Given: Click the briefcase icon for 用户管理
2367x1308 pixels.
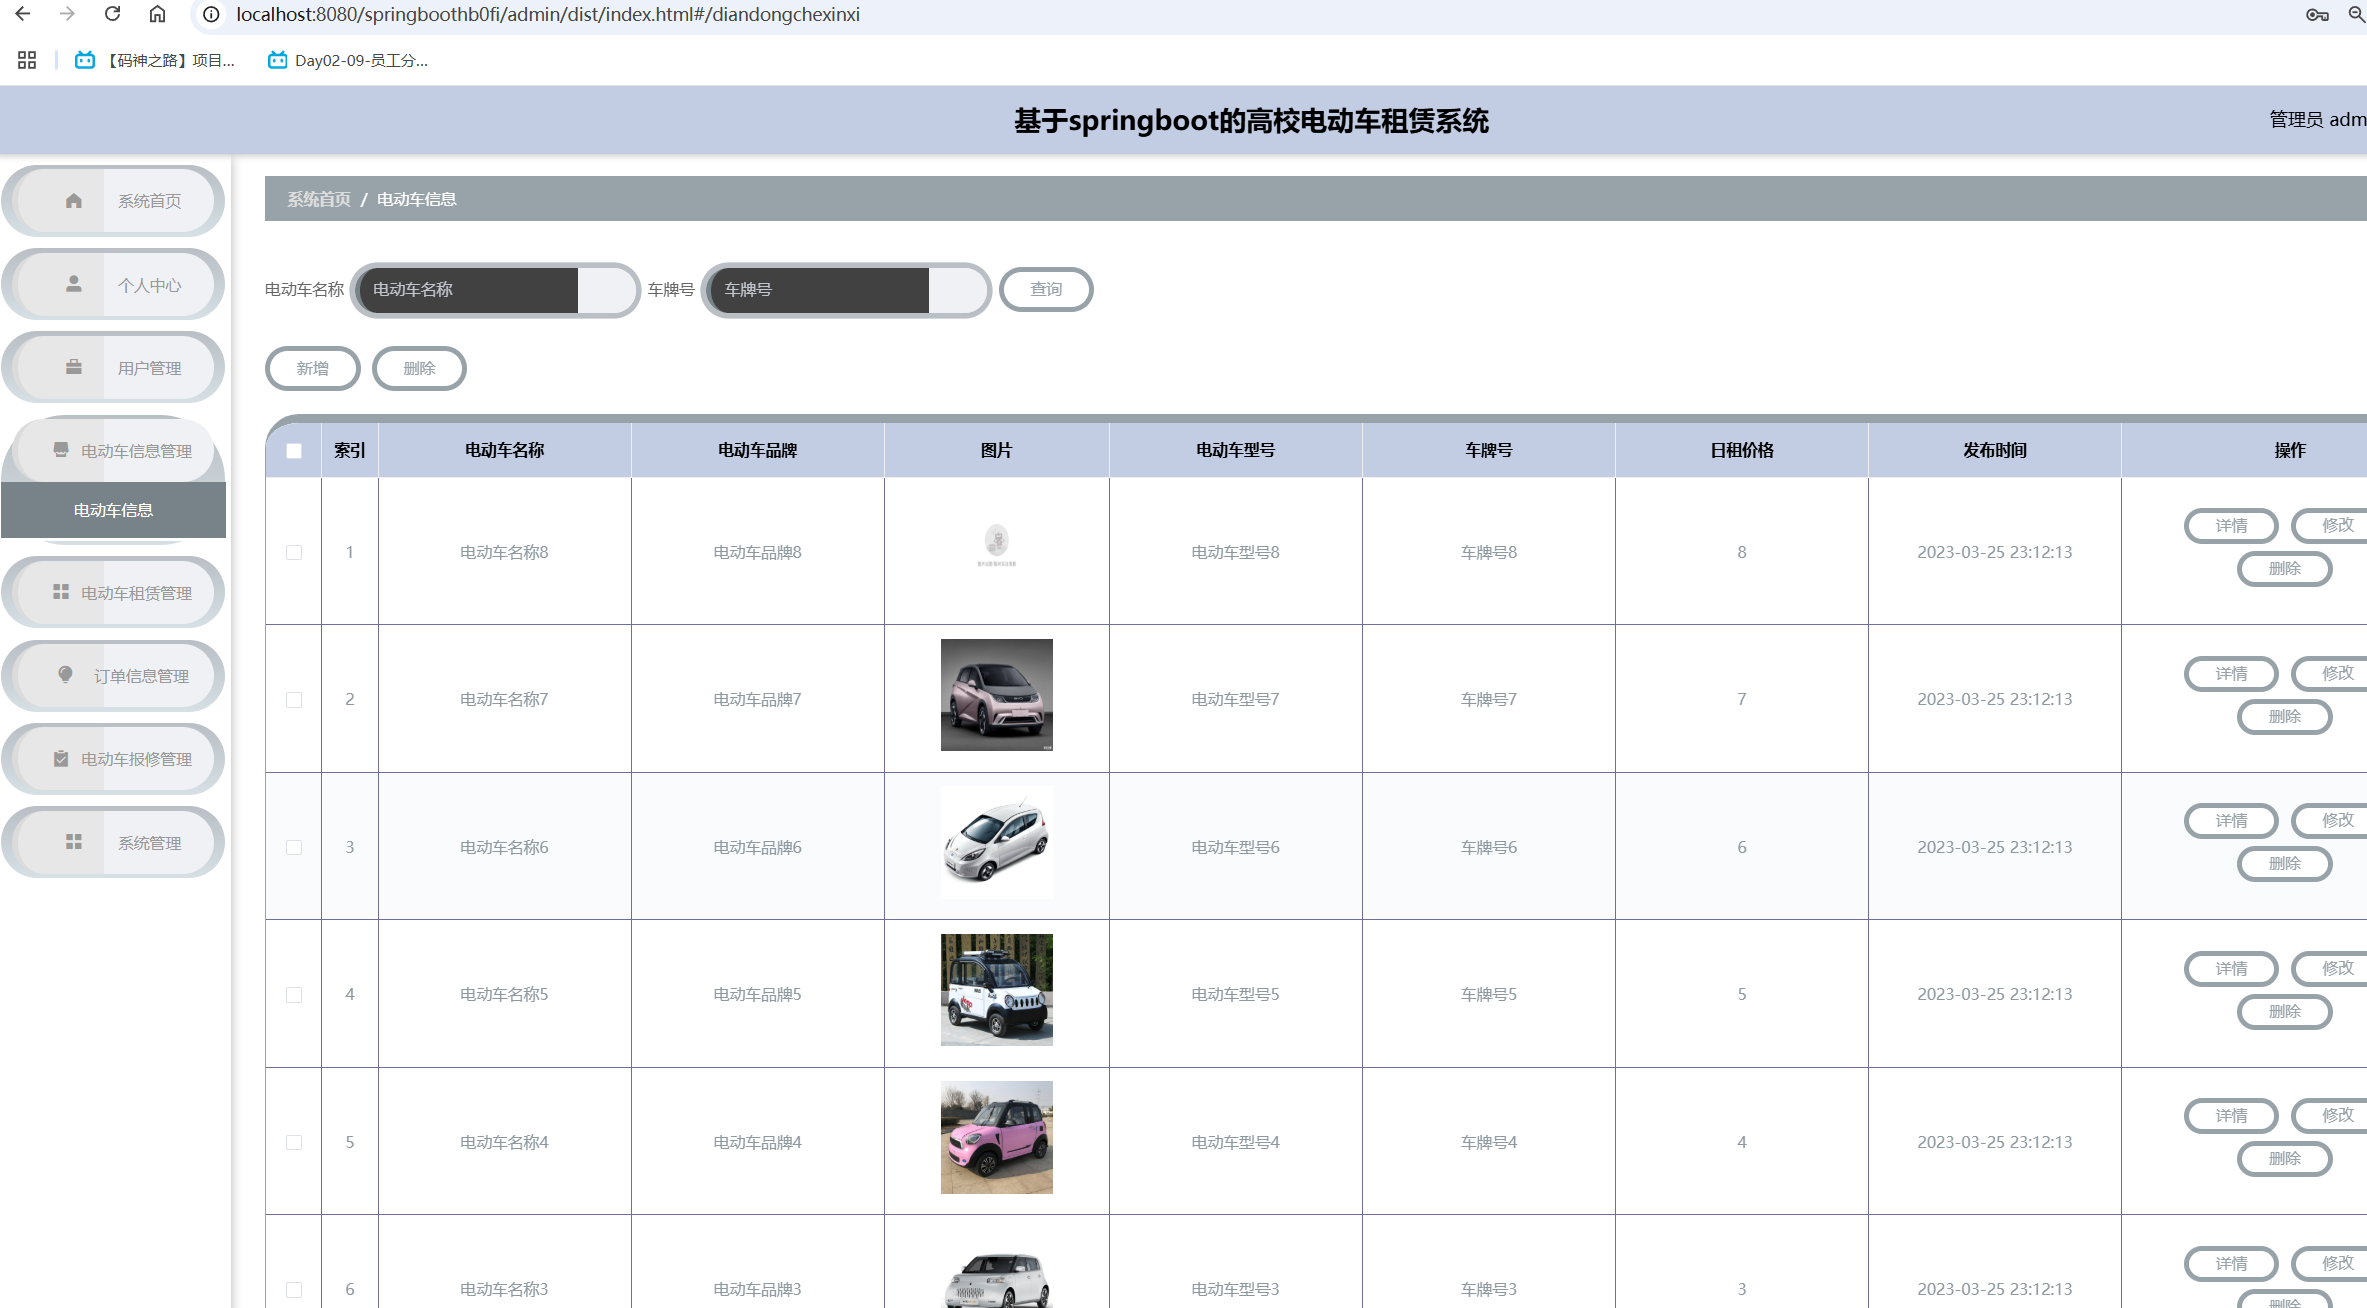Looking at the screenshot, I should 73,367.
